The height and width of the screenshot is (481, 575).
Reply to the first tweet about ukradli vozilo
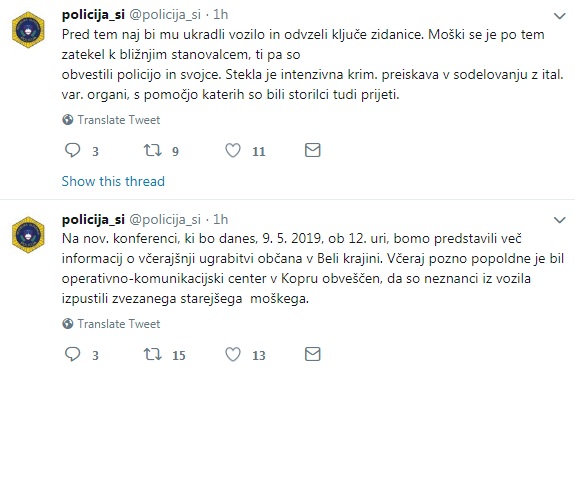click(72, 150)
